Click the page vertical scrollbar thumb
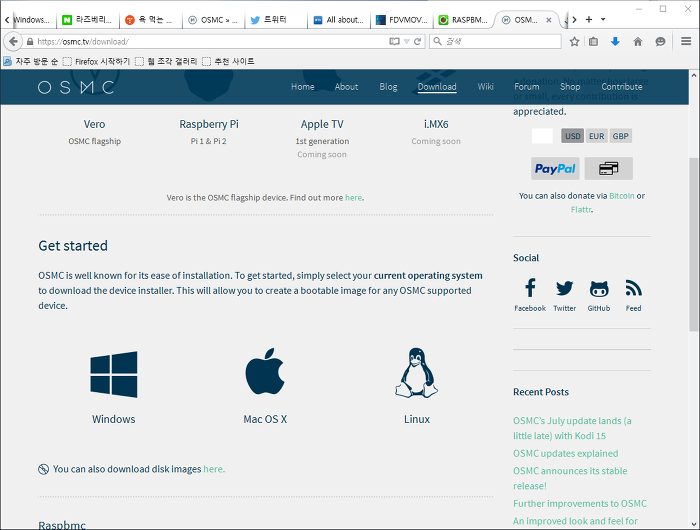The height and width of the screenshot is (530, 700). (694, 244)
